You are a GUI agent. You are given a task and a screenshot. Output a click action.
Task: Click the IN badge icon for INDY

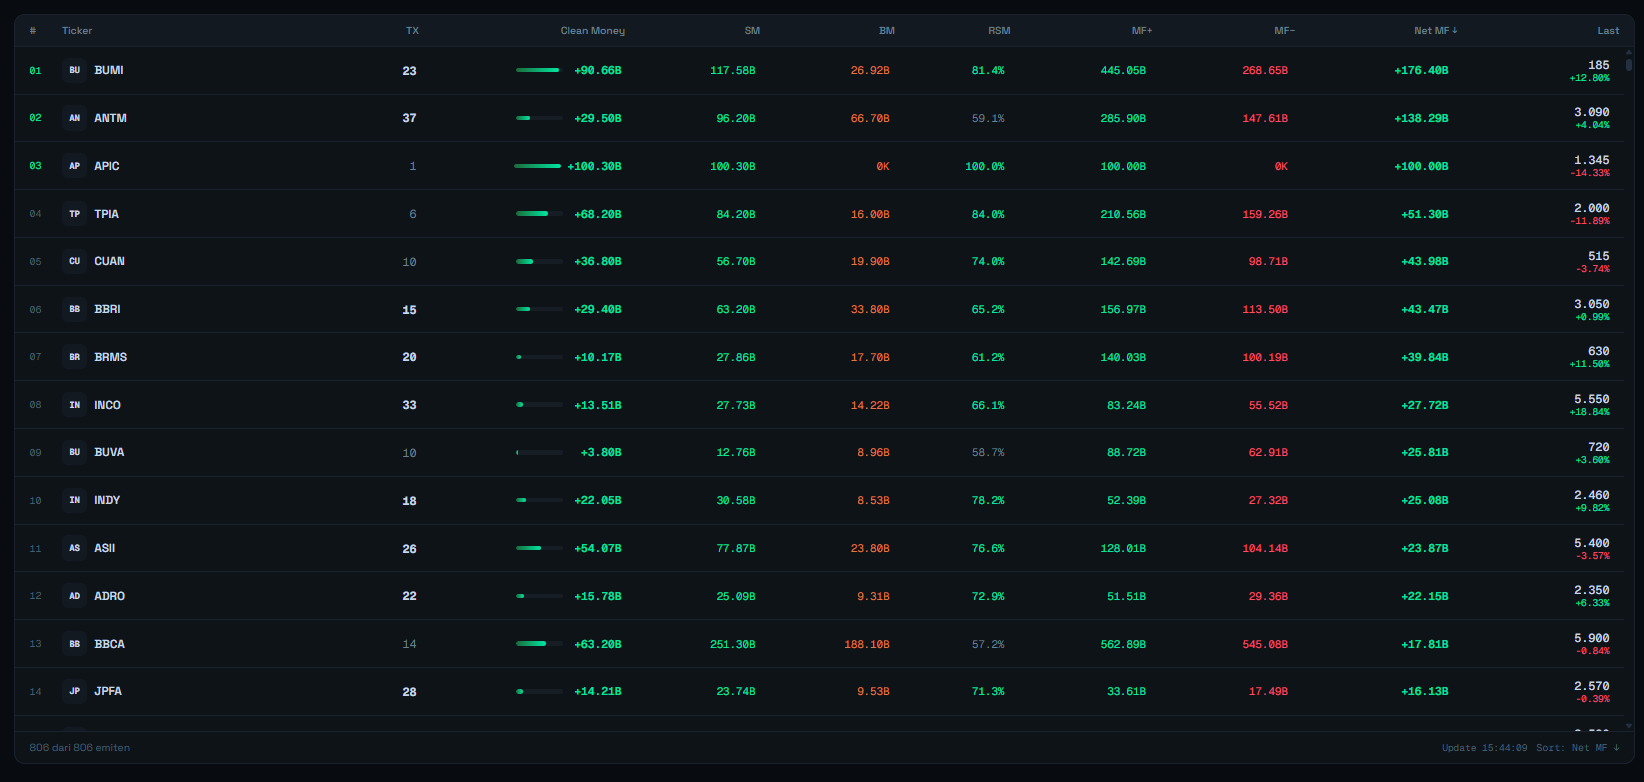(x=74, y=500)
